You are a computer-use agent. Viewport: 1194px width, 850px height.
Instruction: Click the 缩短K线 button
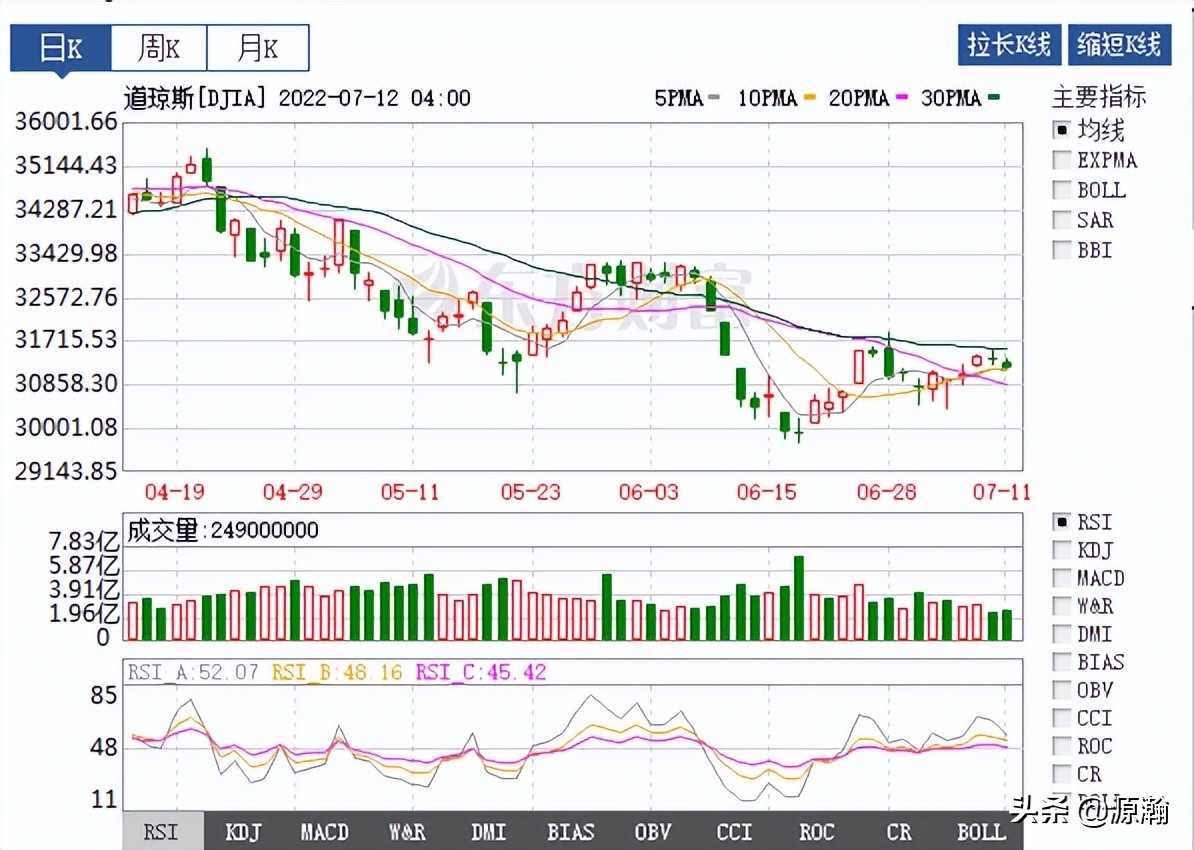tap(1119, 44)
